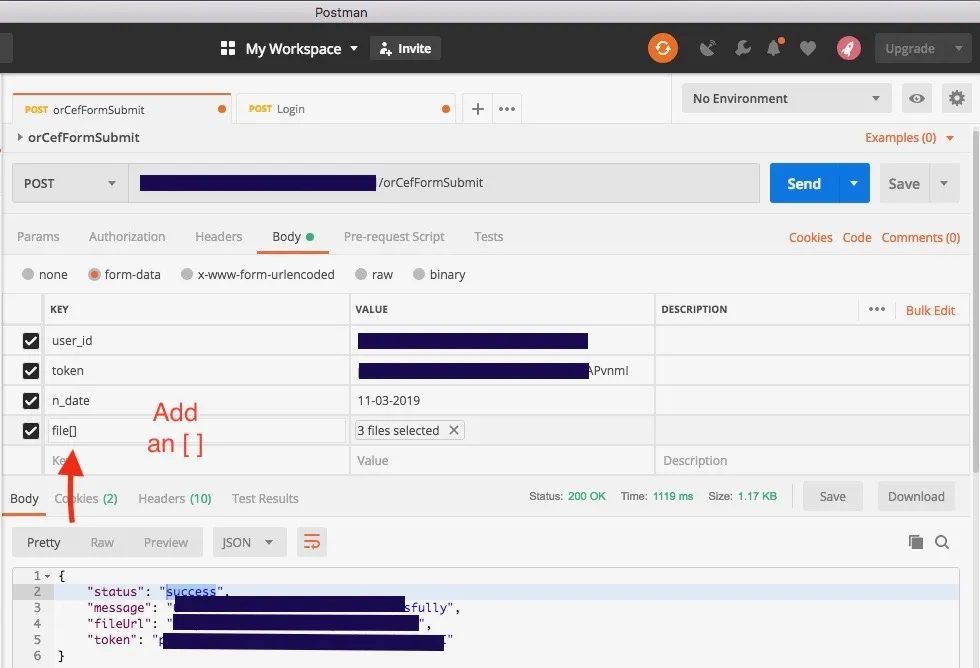Image resolution: width=980 pixels, height=668 pixels.
Task: Open the wrench settings icon
Action: [x=742, y=48]
